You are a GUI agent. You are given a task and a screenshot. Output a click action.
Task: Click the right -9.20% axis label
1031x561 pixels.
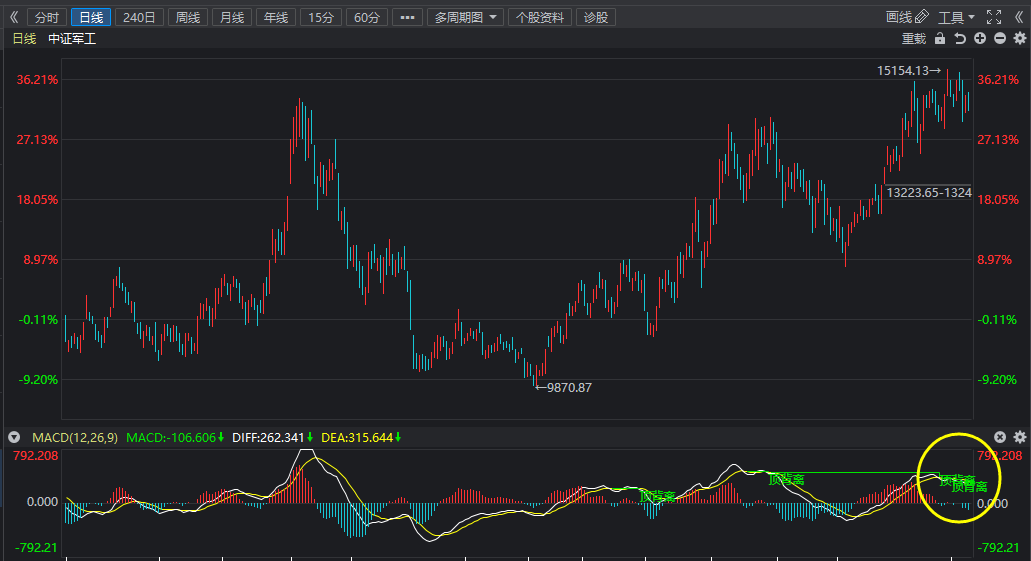coord(998,379)
